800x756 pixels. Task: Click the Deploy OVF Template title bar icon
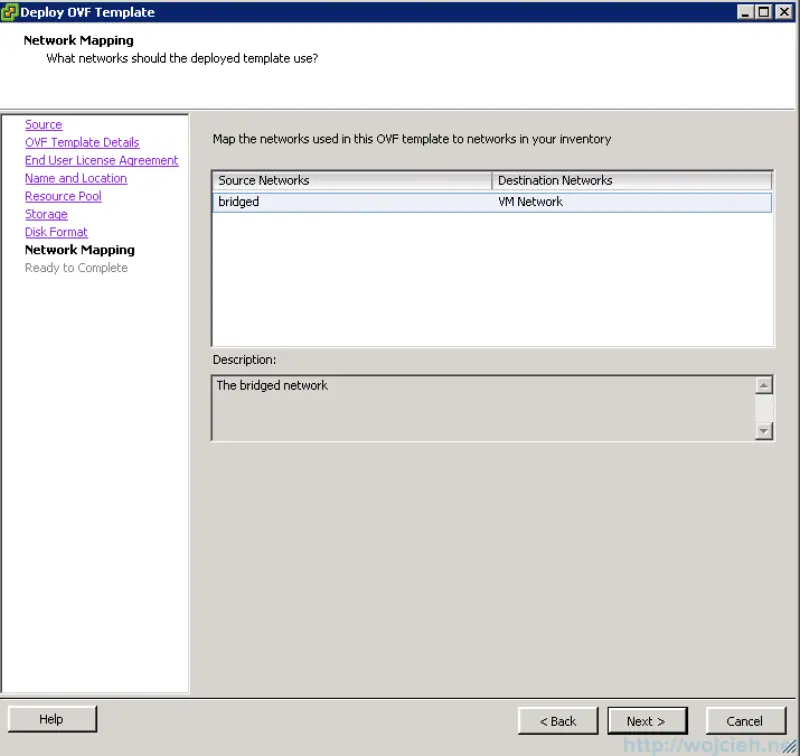coord(10,11)
